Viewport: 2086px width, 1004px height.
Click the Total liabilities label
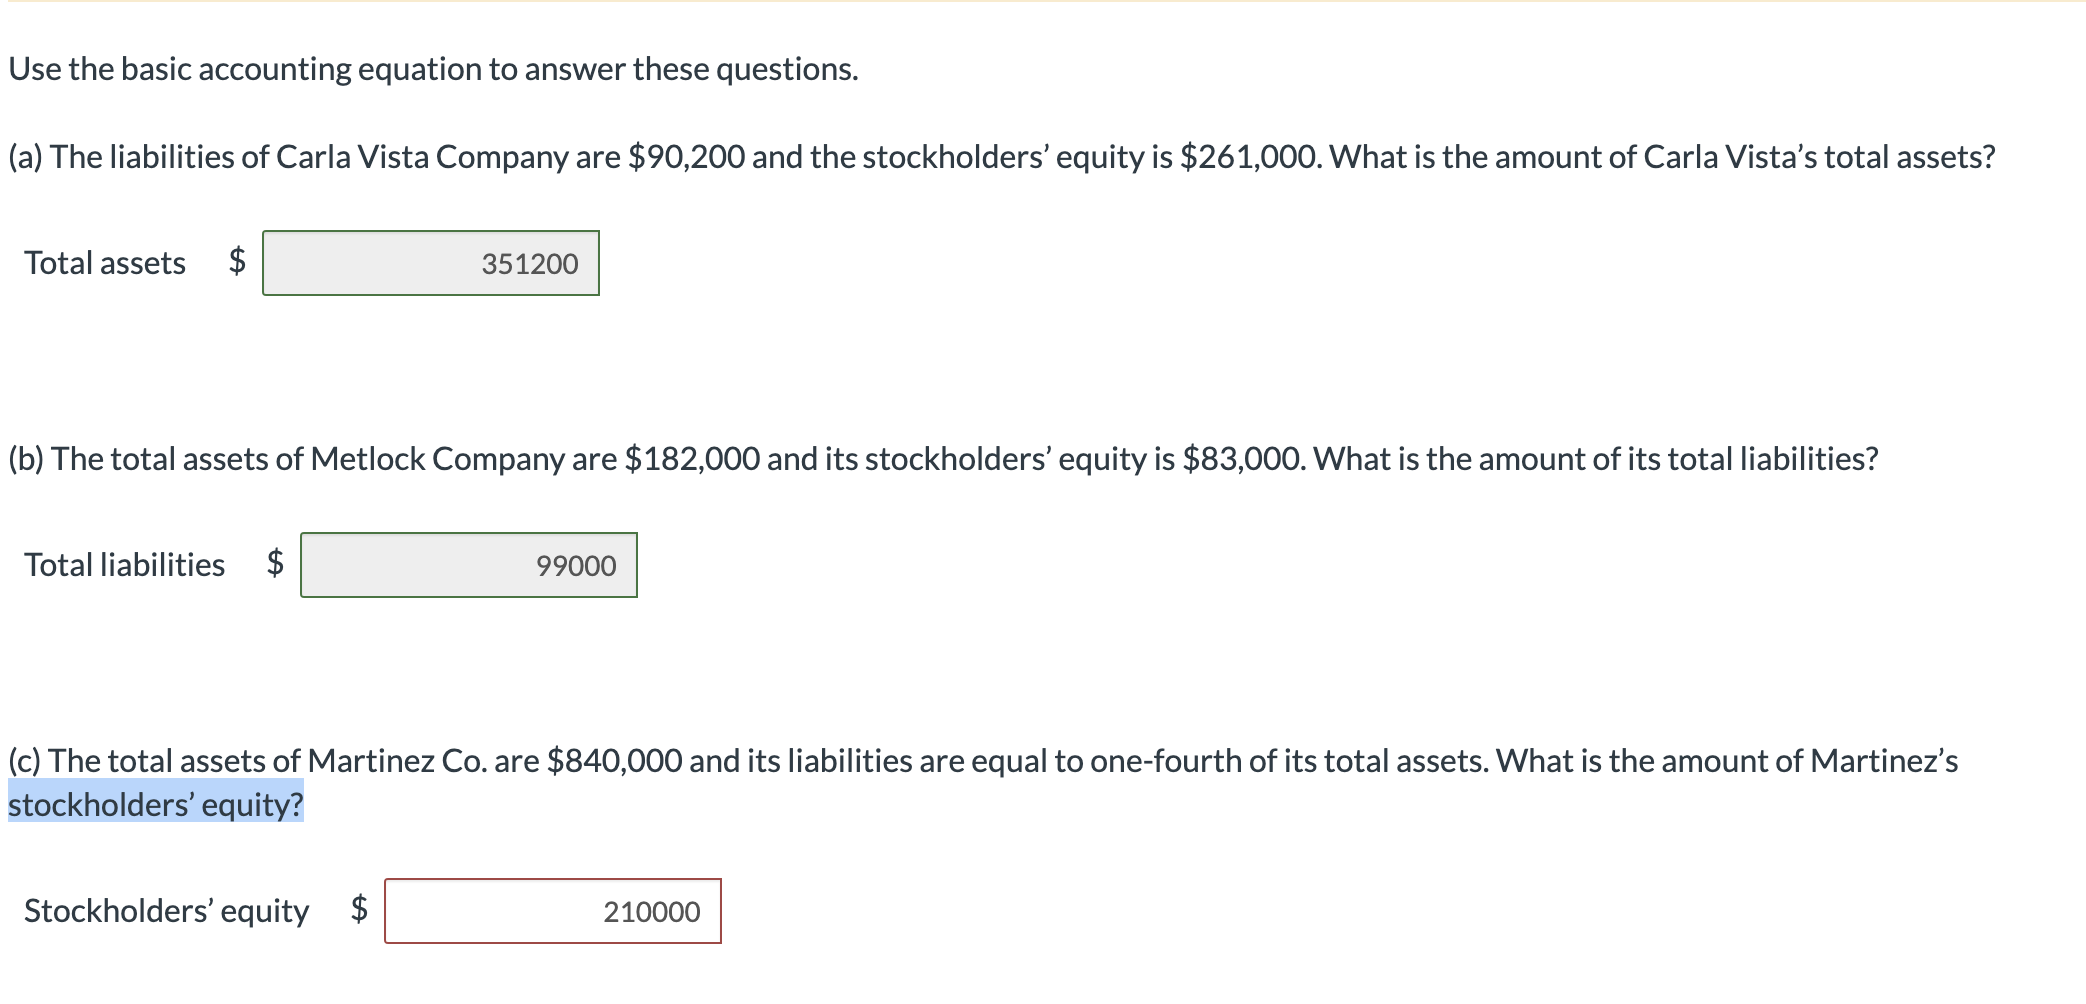pos(124,565)
